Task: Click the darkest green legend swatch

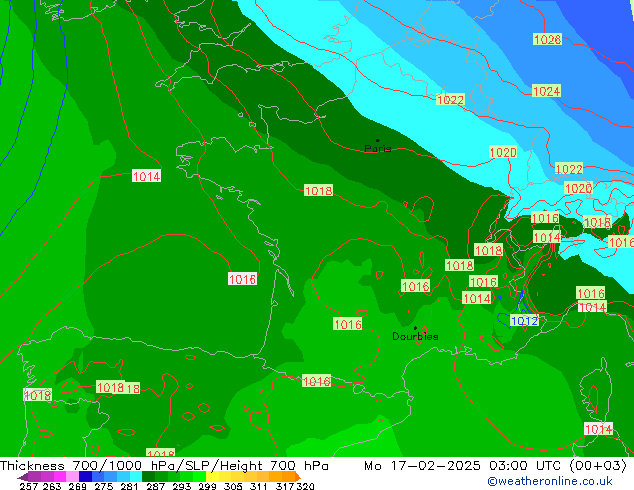Action: (x=148, y=476)
